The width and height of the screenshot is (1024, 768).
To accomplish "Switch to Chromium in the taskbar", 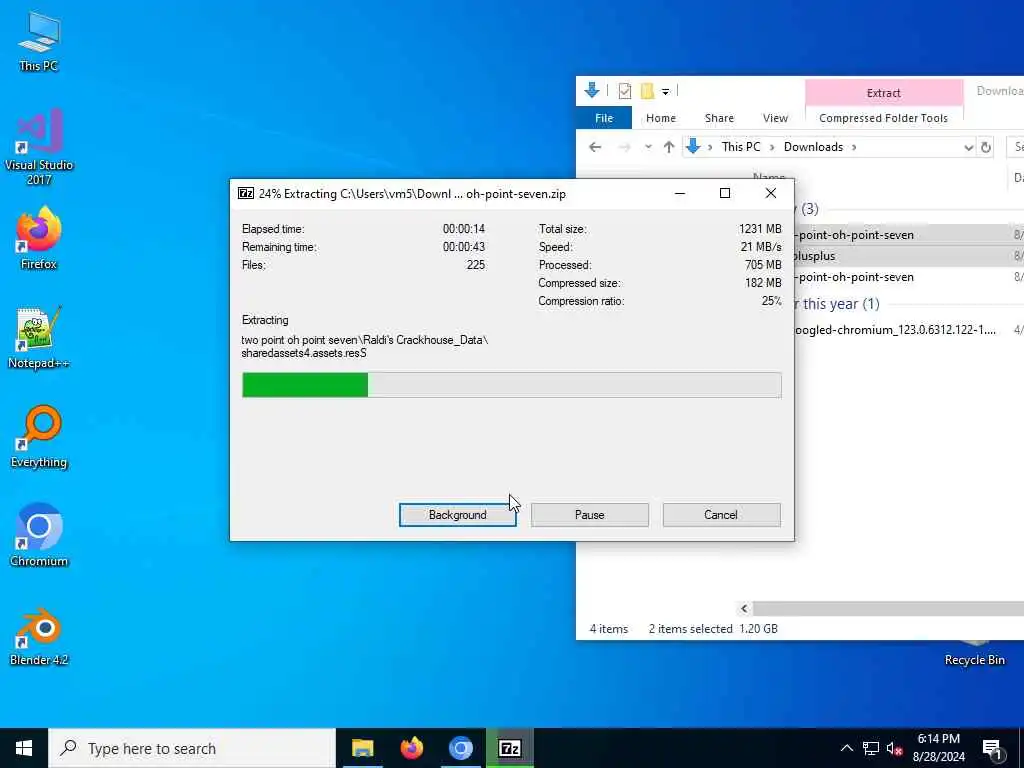I will click(460, 748).
